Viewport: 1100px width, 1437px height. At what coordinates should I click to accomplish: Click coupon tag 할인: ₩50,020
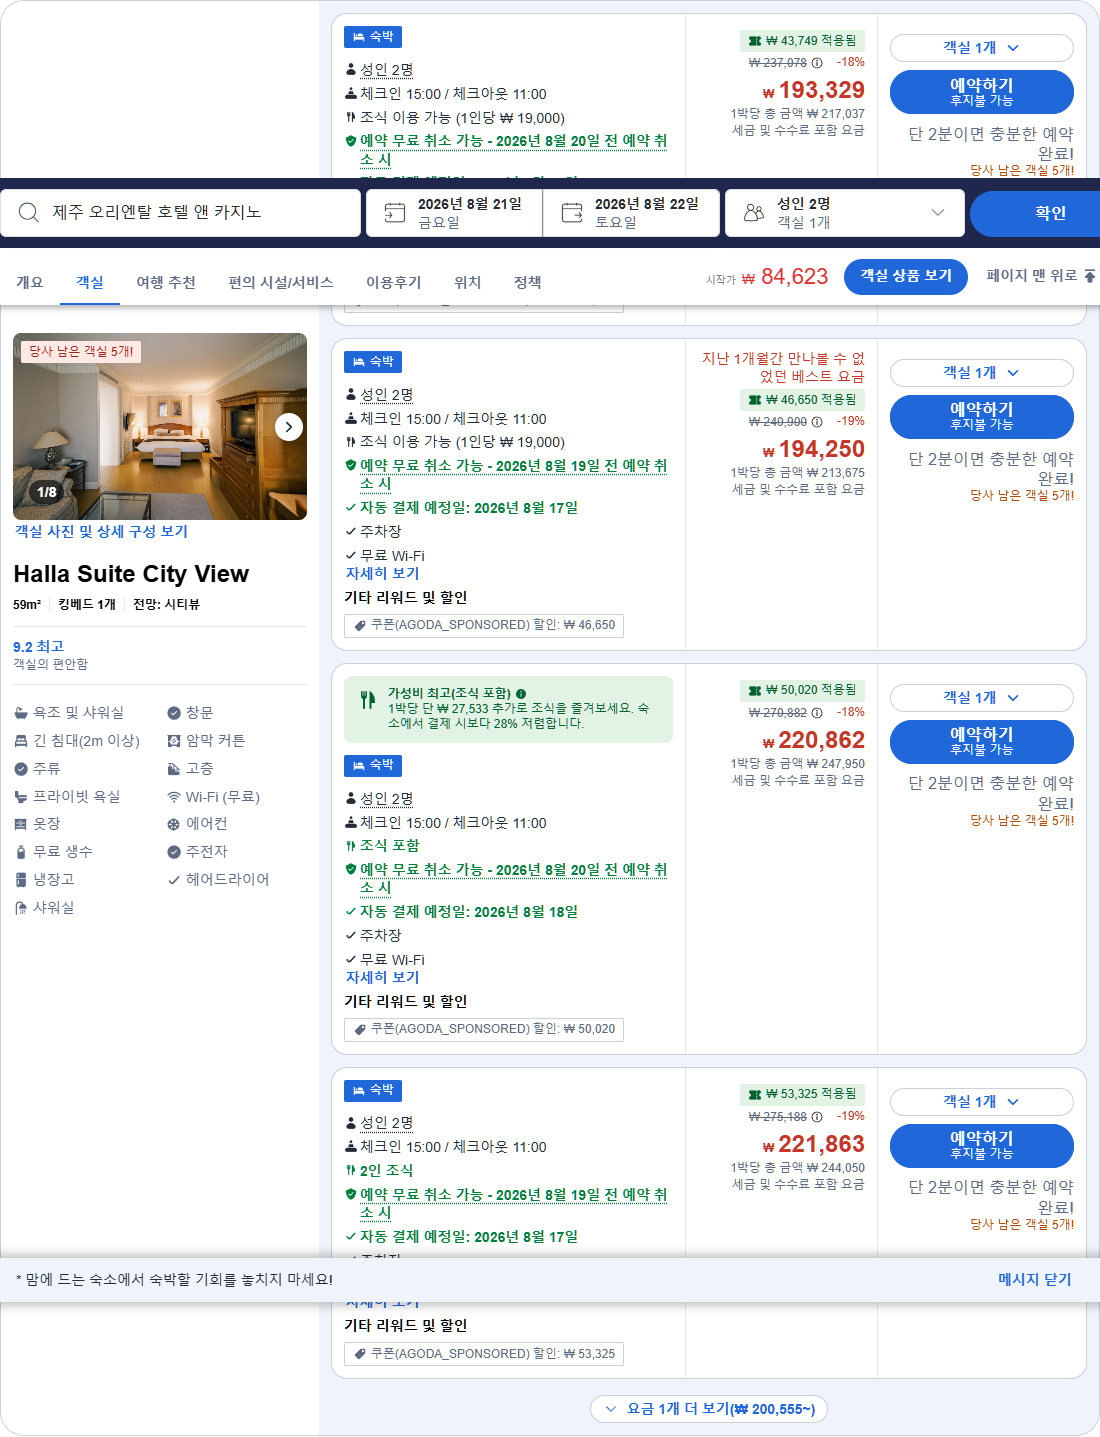pyautogui.click(x=484, y=1029)
